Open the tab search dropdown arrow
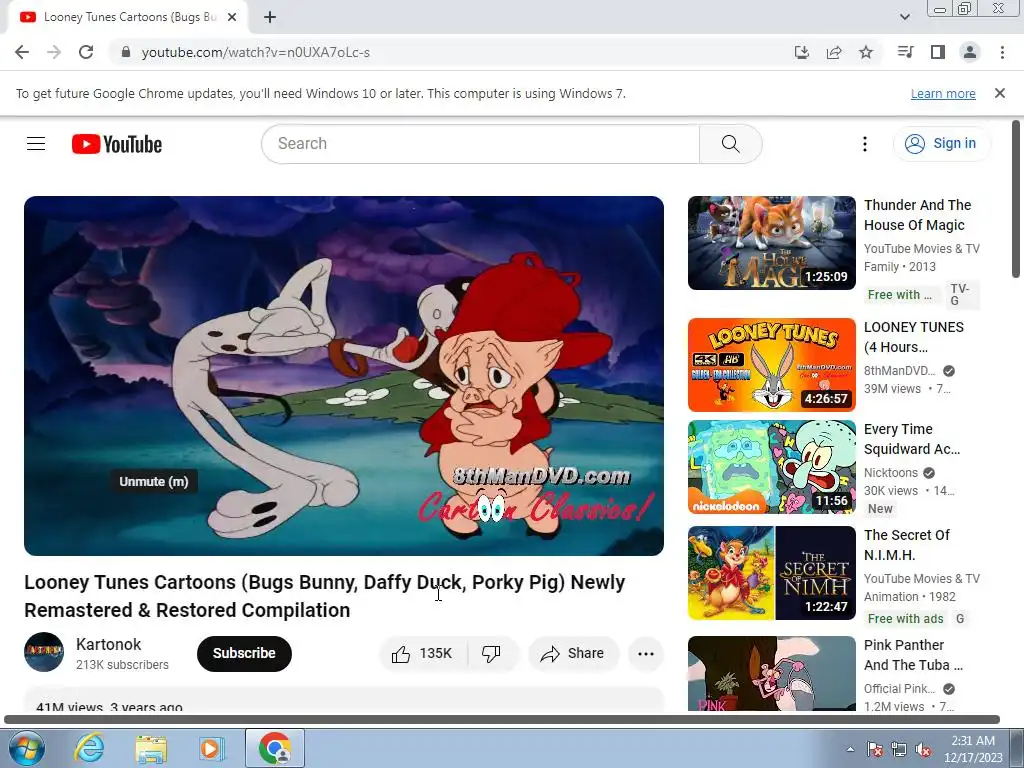 905,18
